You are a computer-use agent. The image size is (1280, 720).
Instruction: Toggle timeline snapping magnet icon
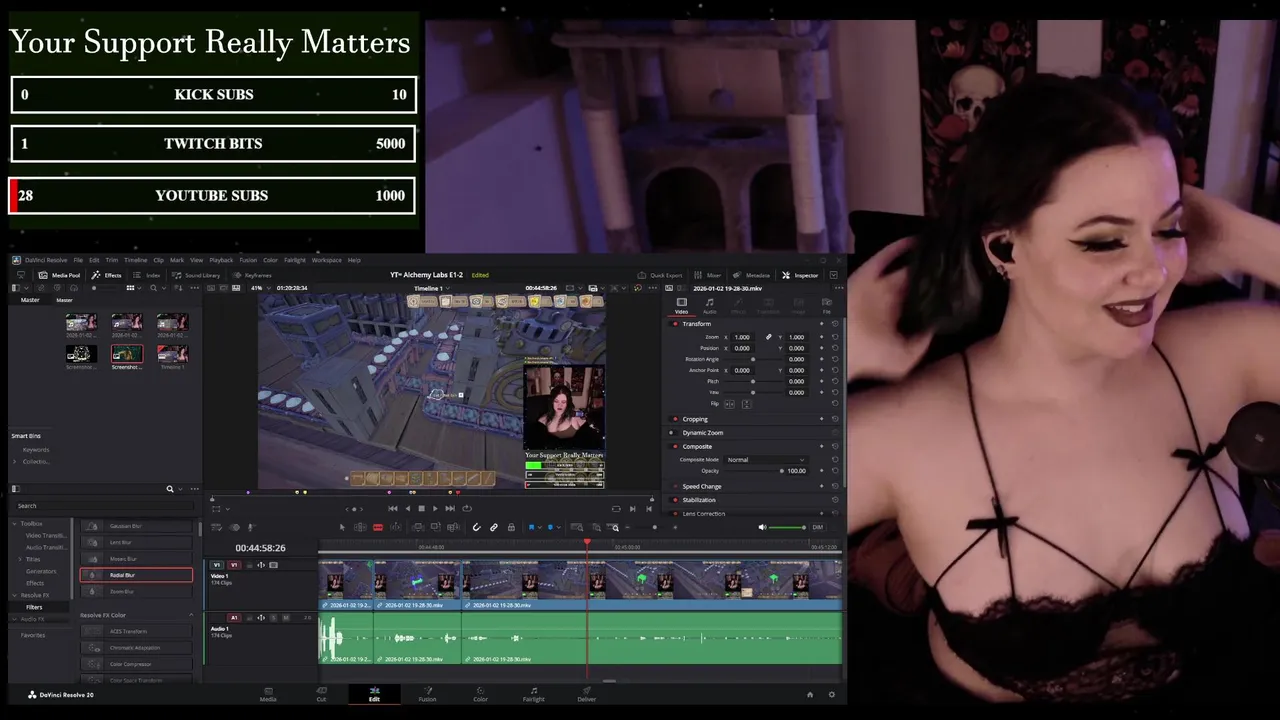[x=476, y=527]
